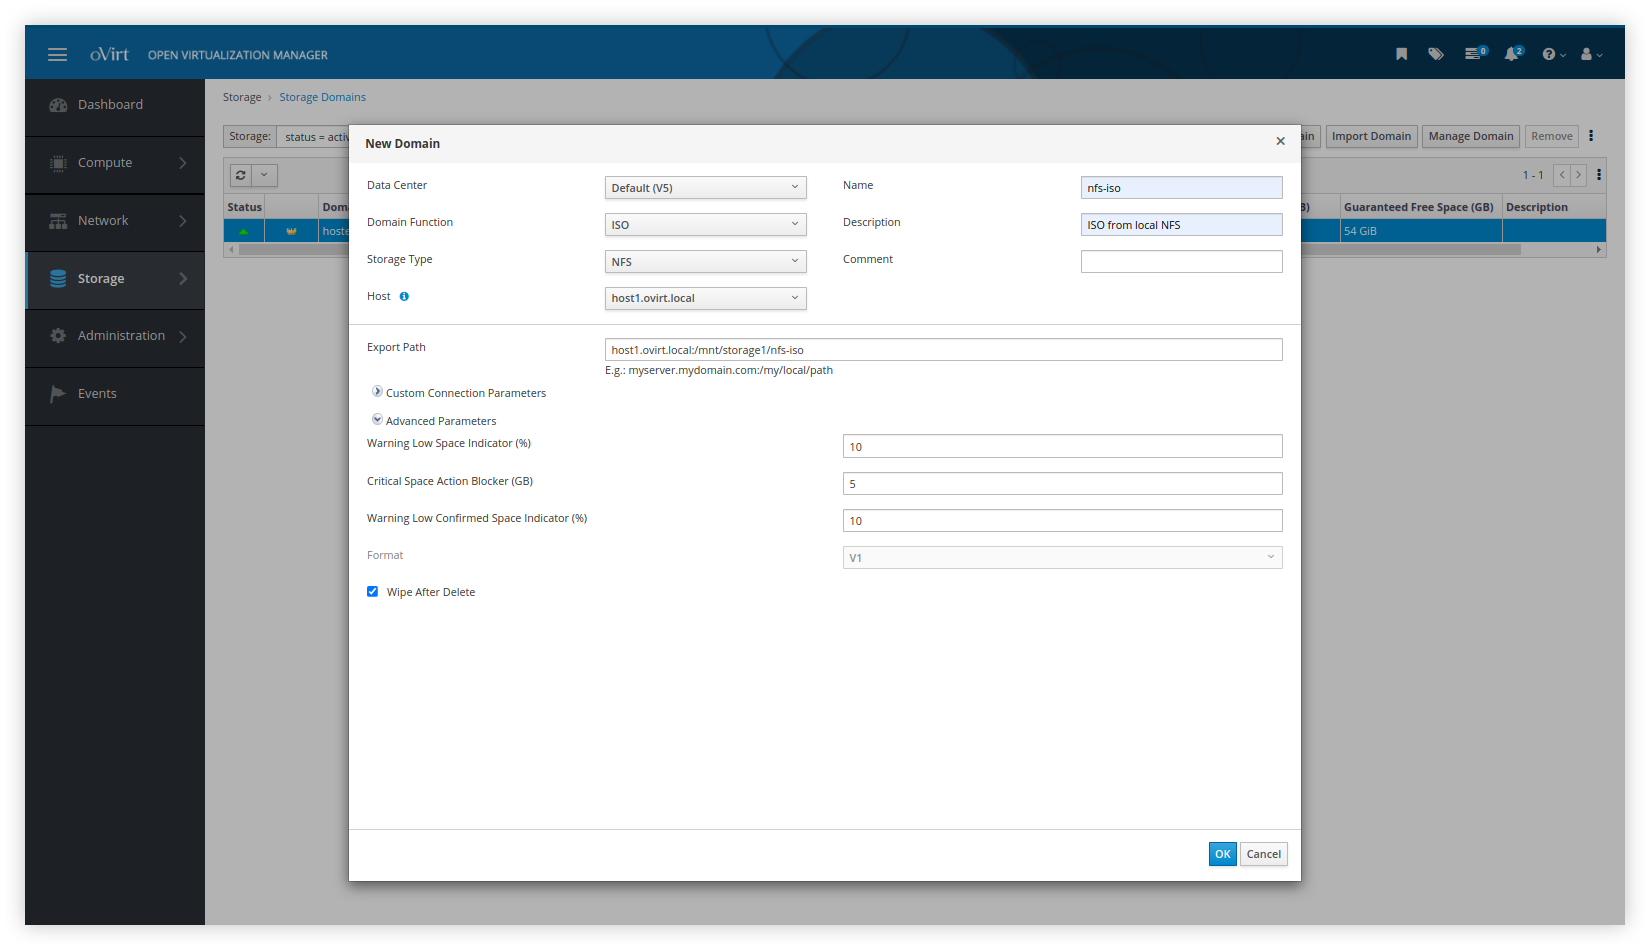Expand Compute sidebar menu
The height and width of the screenshot is (950, 1650).
(x=115, y=163)
